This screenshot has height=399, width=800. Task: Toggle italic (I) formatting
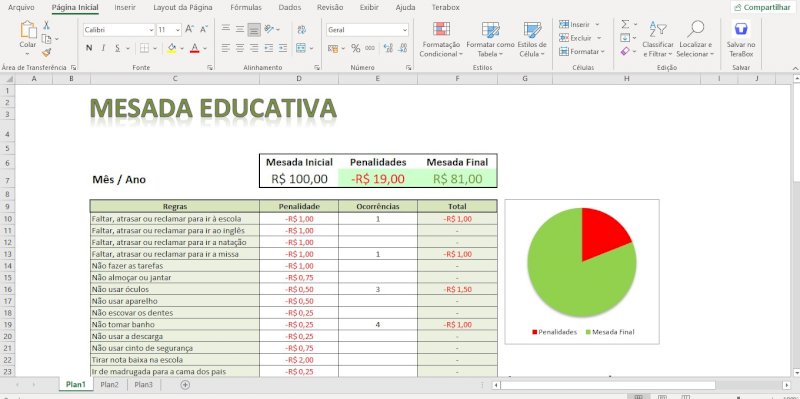[103, 48]
